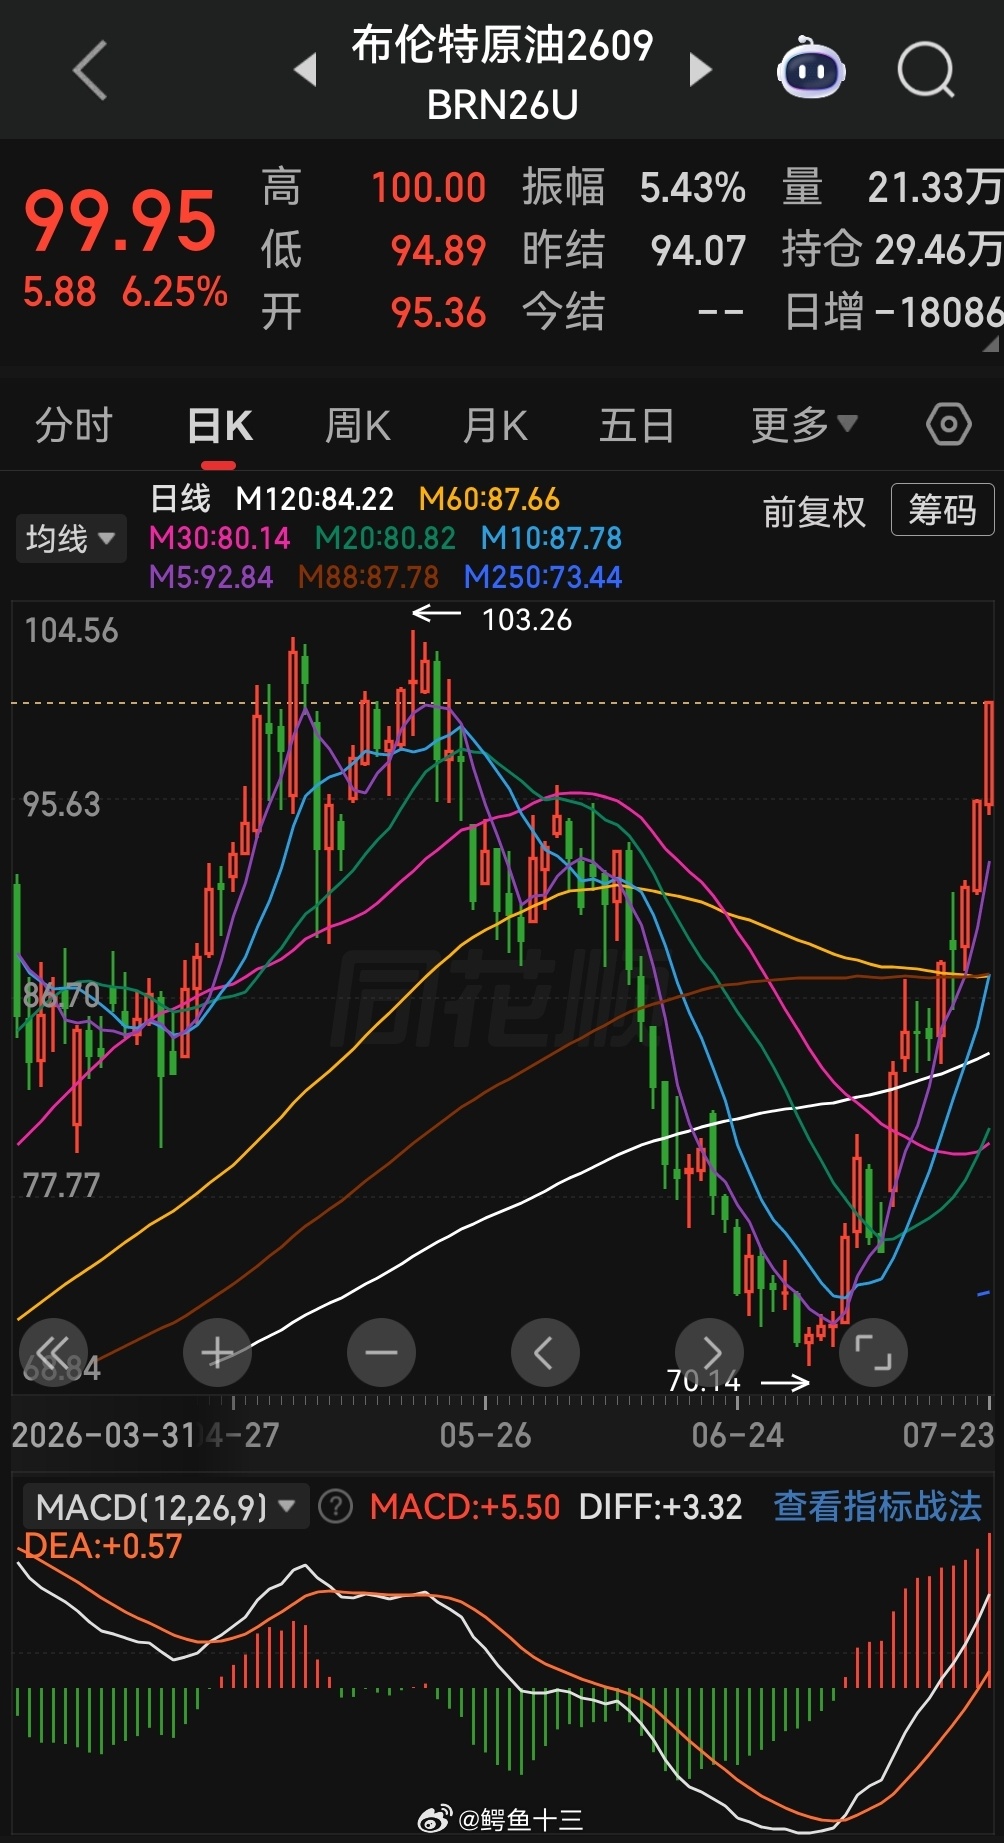
Task: Tap the M20:80.82 moving average label
Action: 385,538
